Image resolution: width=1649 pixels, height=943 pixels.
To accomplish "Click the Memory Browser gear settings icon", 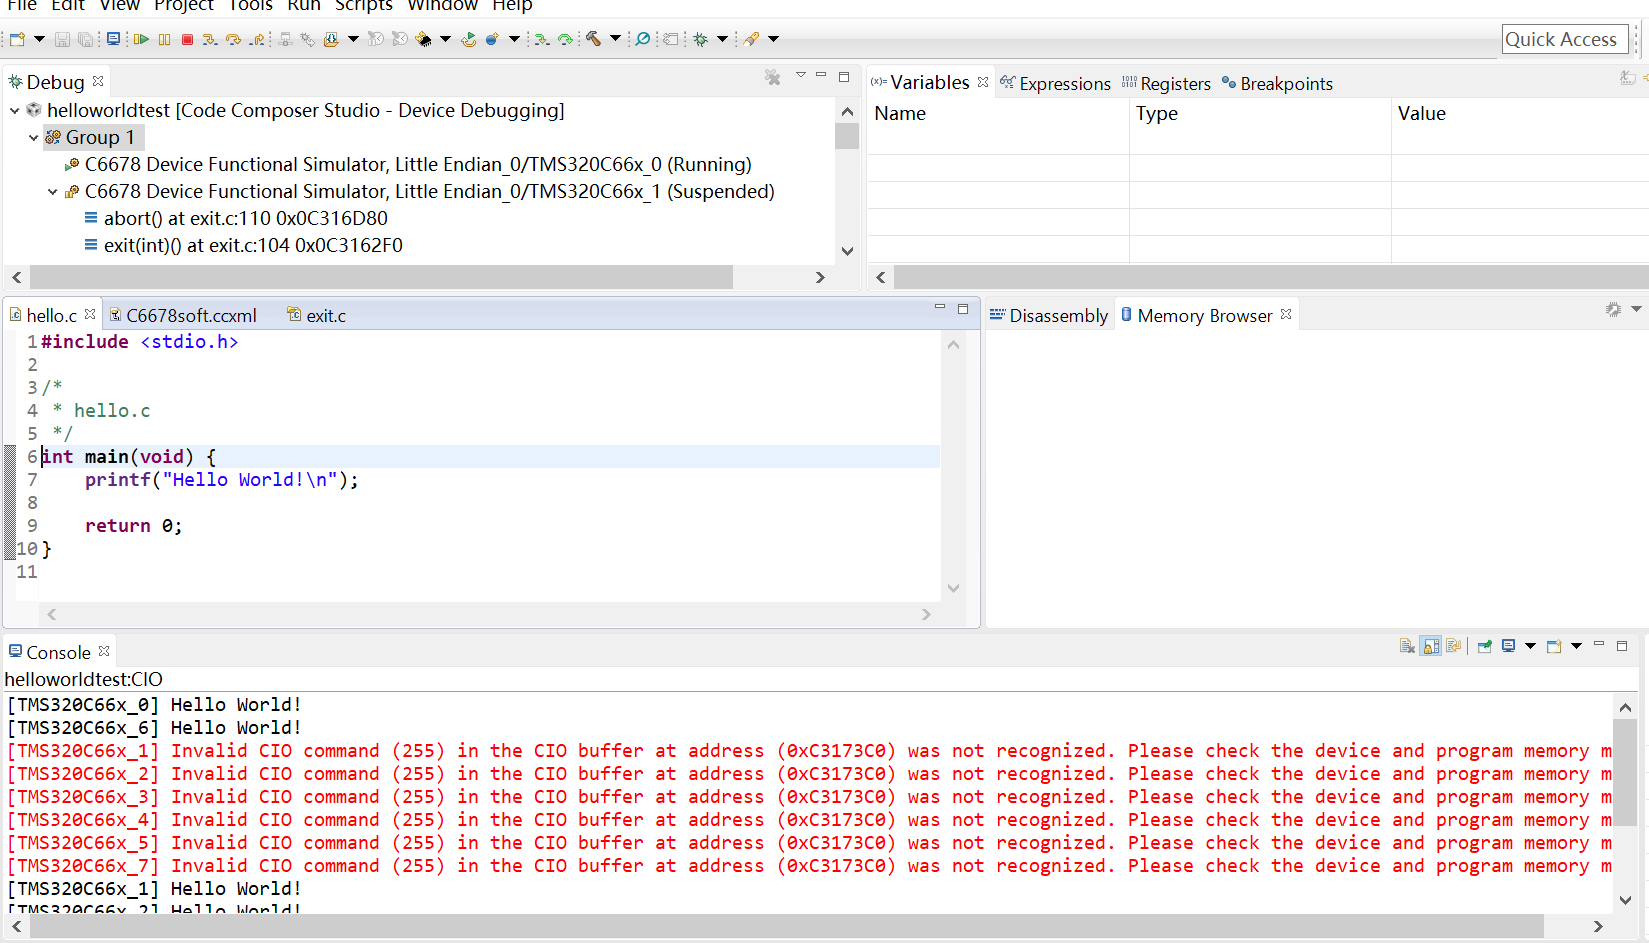I will tap(1613, 310).
